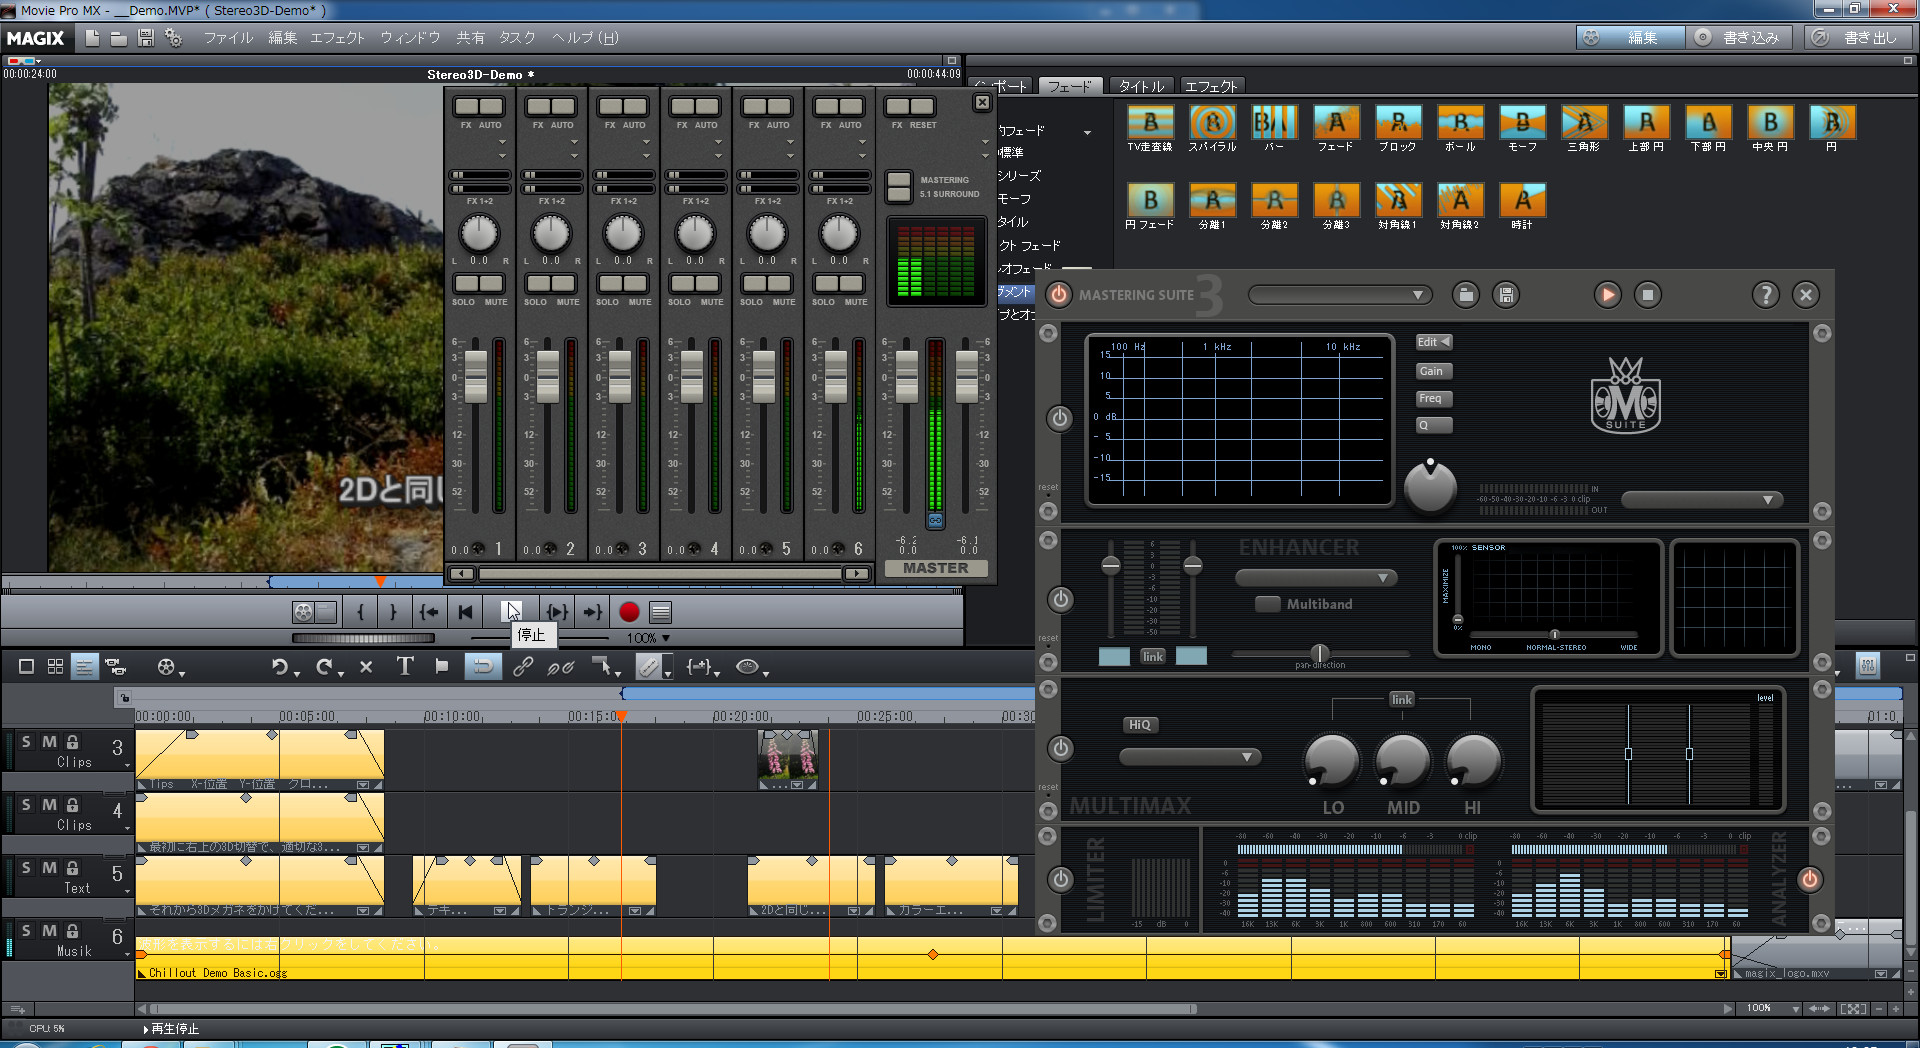Select the title editor T tool

(405, 667)
